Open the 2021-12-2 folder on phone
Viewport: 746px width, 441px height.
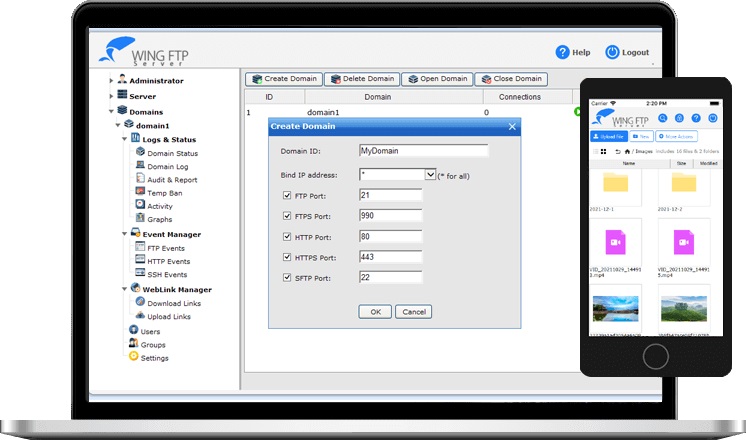(684, 183)
